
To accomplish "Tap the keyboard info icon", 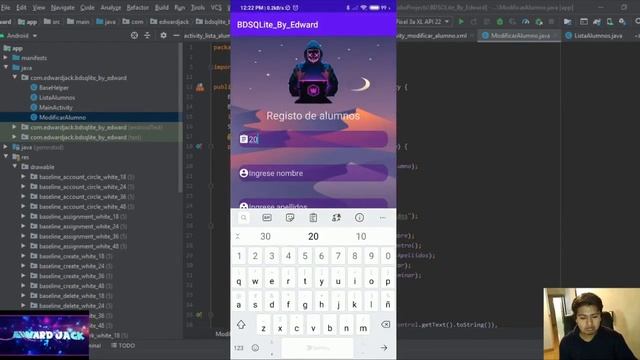I will click(359, 218).
